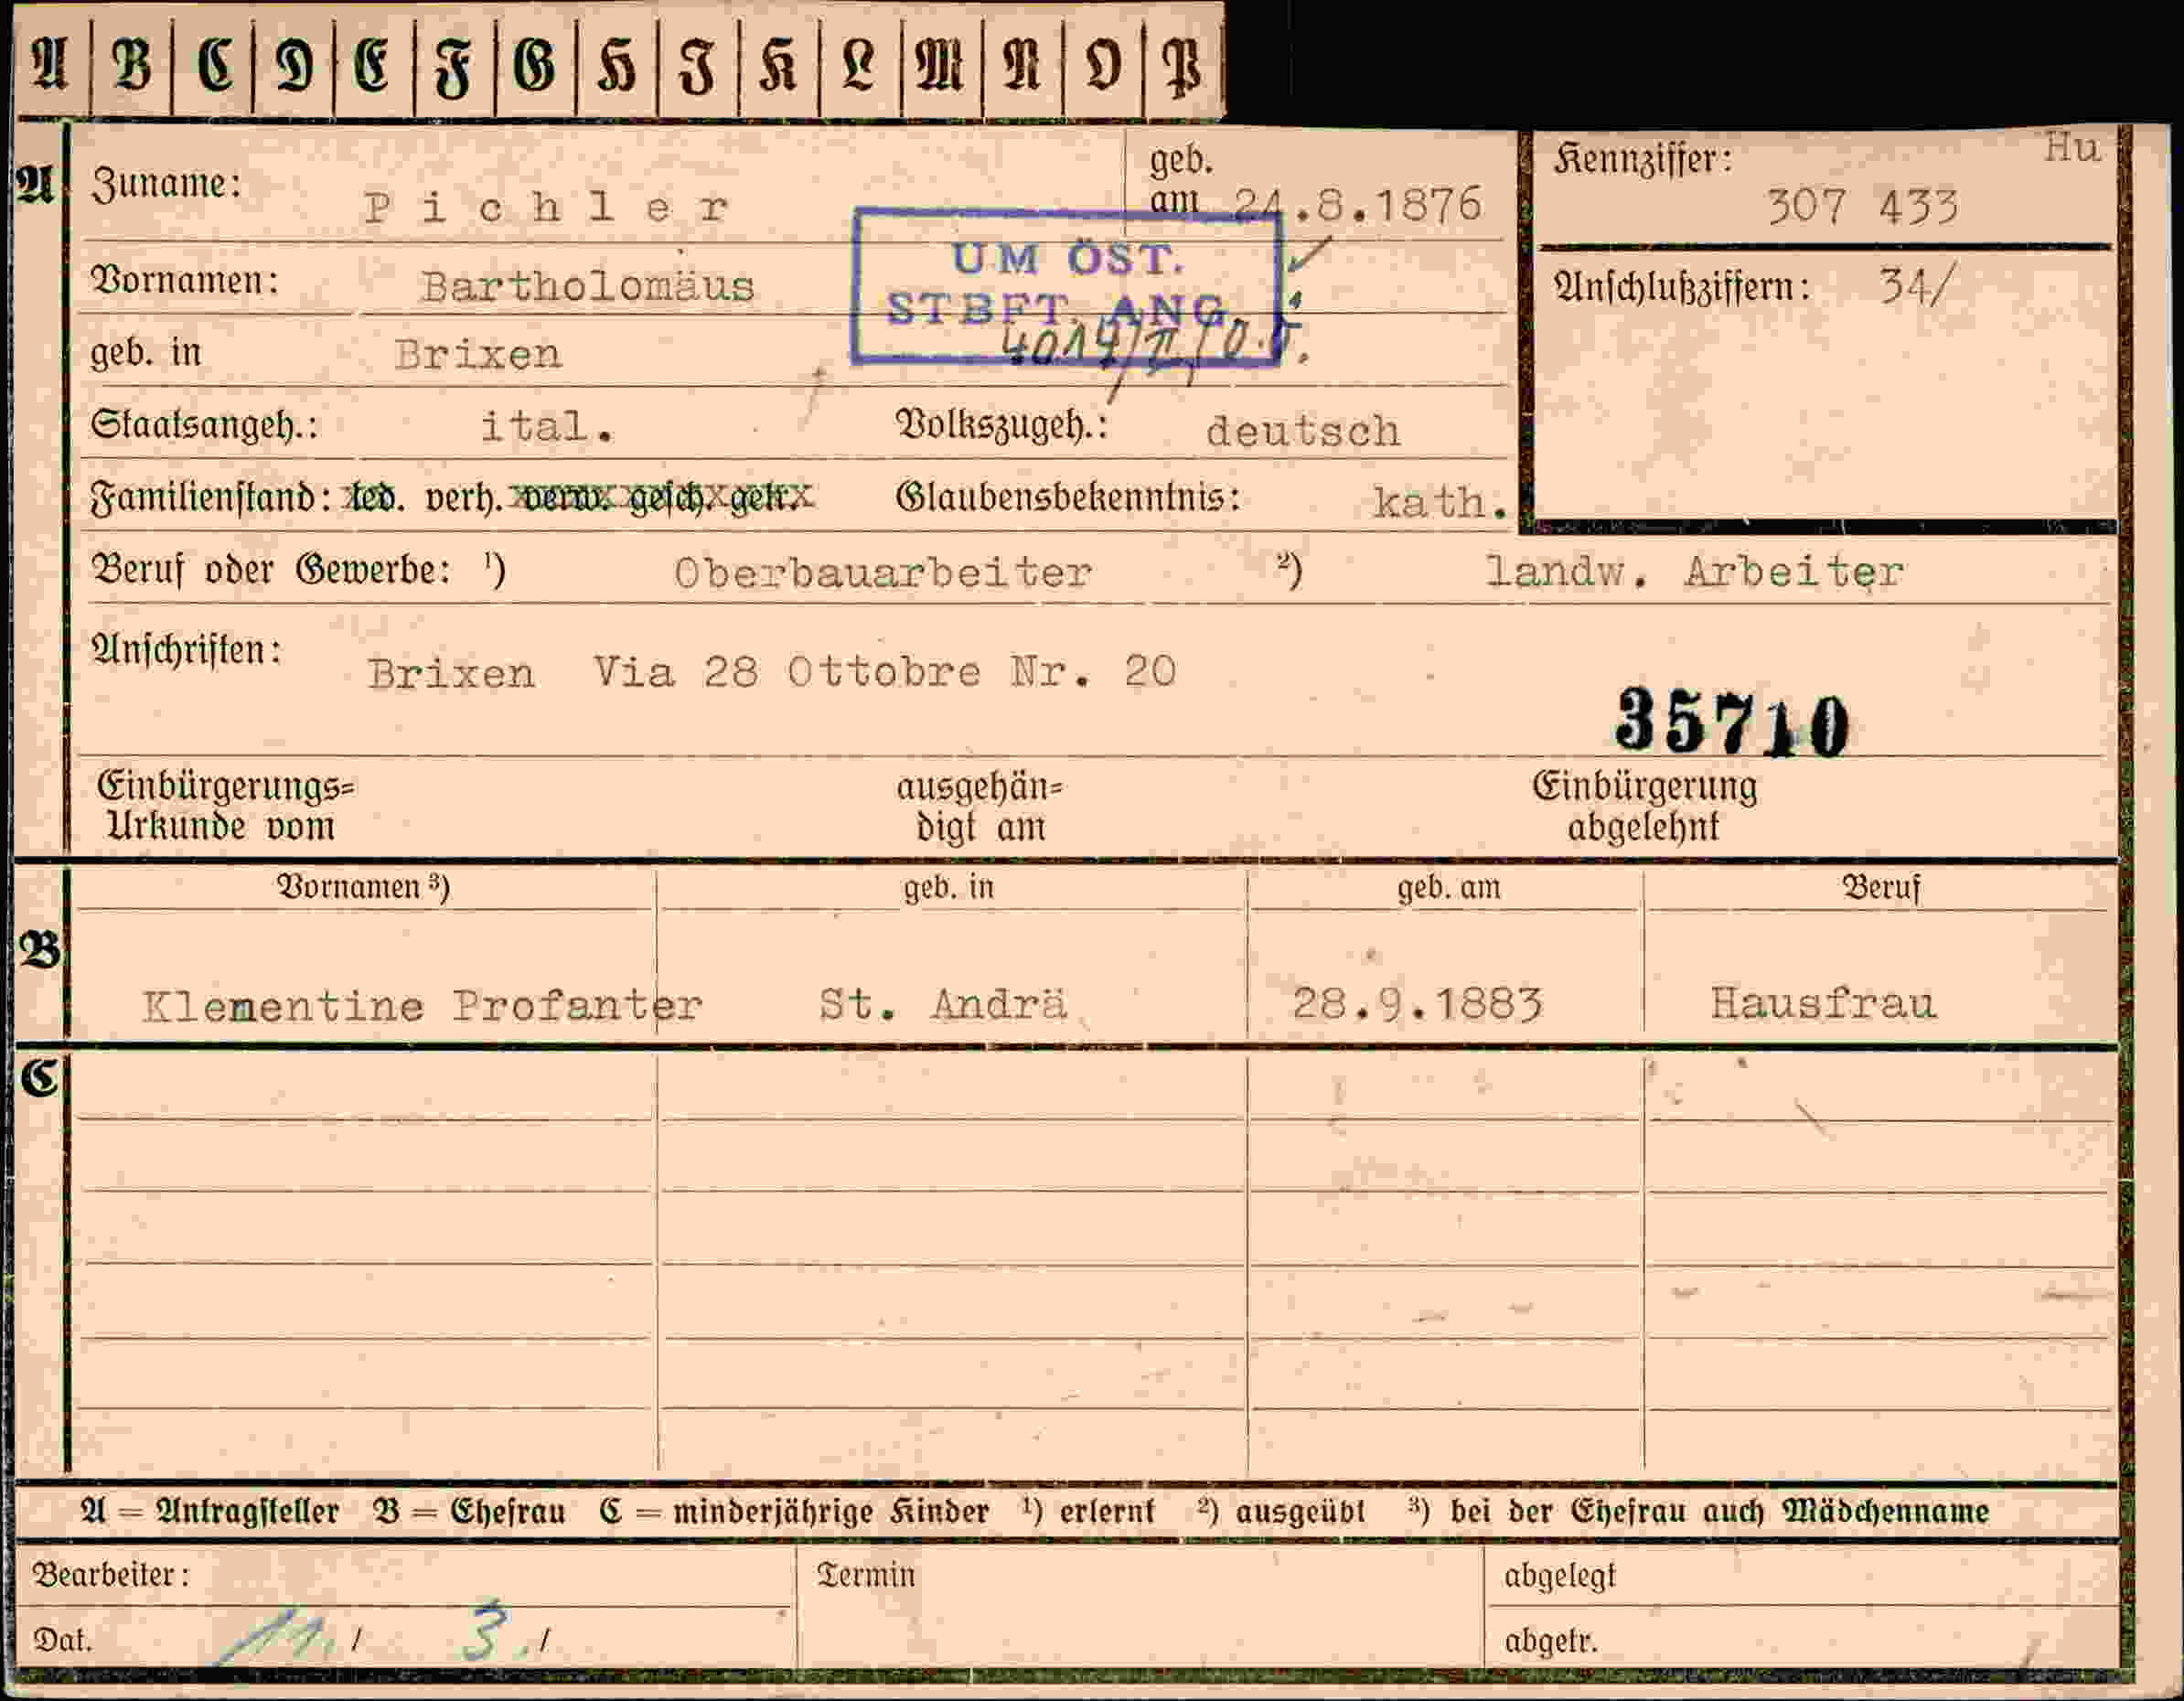Select the Fraktur letter M index tab
2184x1701 pixels.
click(x=941, y=65)
